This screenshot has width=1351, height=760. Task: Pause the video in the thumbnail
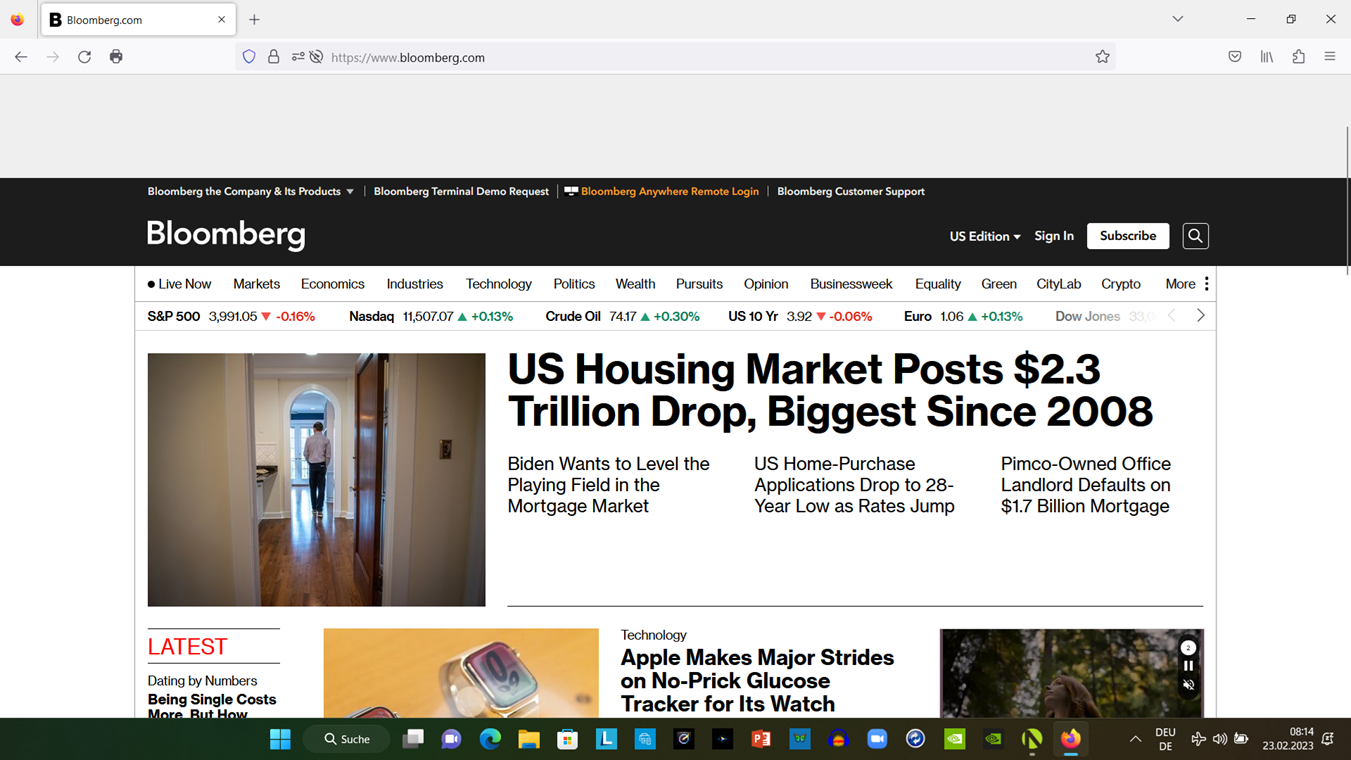[x=1188, y=666]
